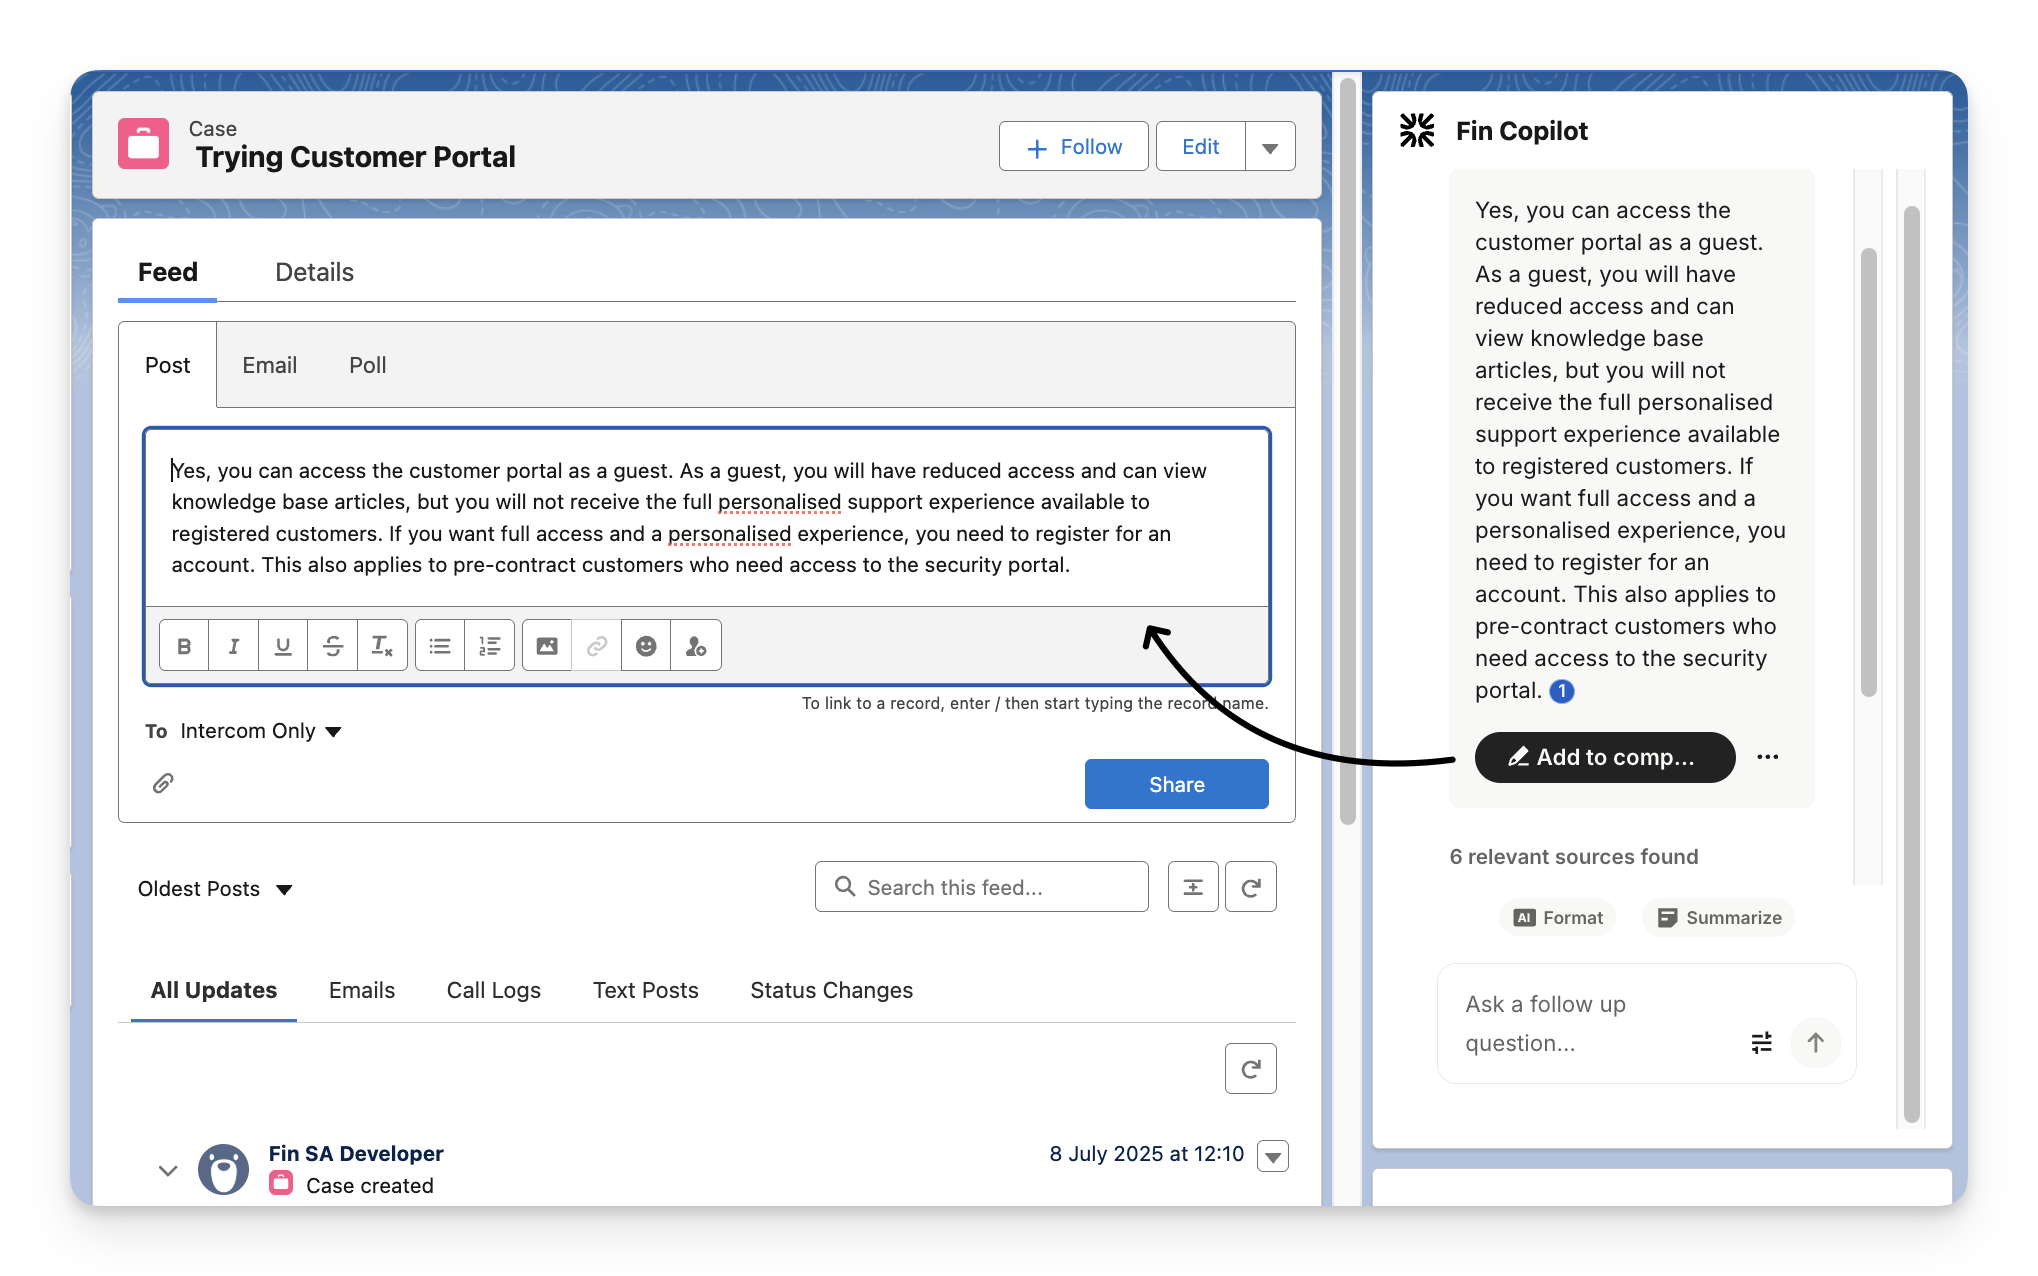Image resolution: width=2038 pixels, height=1276 pixels.
Task: Toggle italic formatting in post editor
Action: point(233,646)
